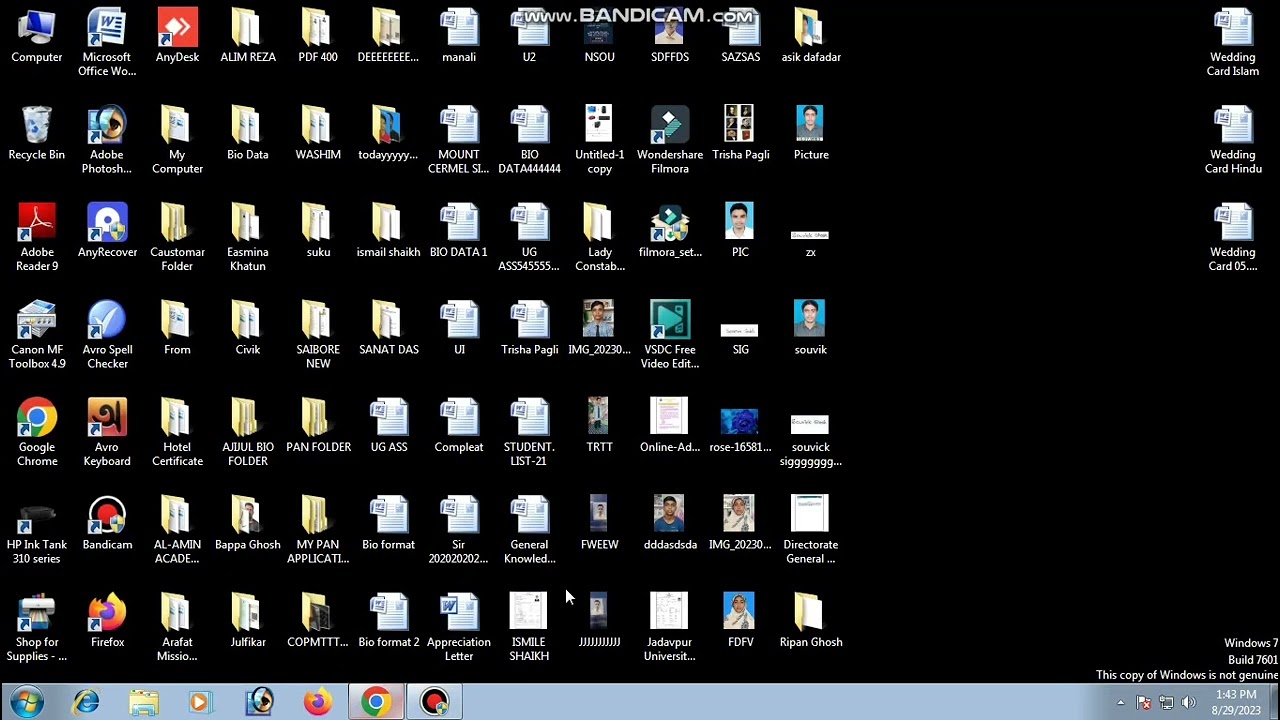Open Windows Media Player from the taskbar
Screen dimensions: 1280x720
pos(201,703)
